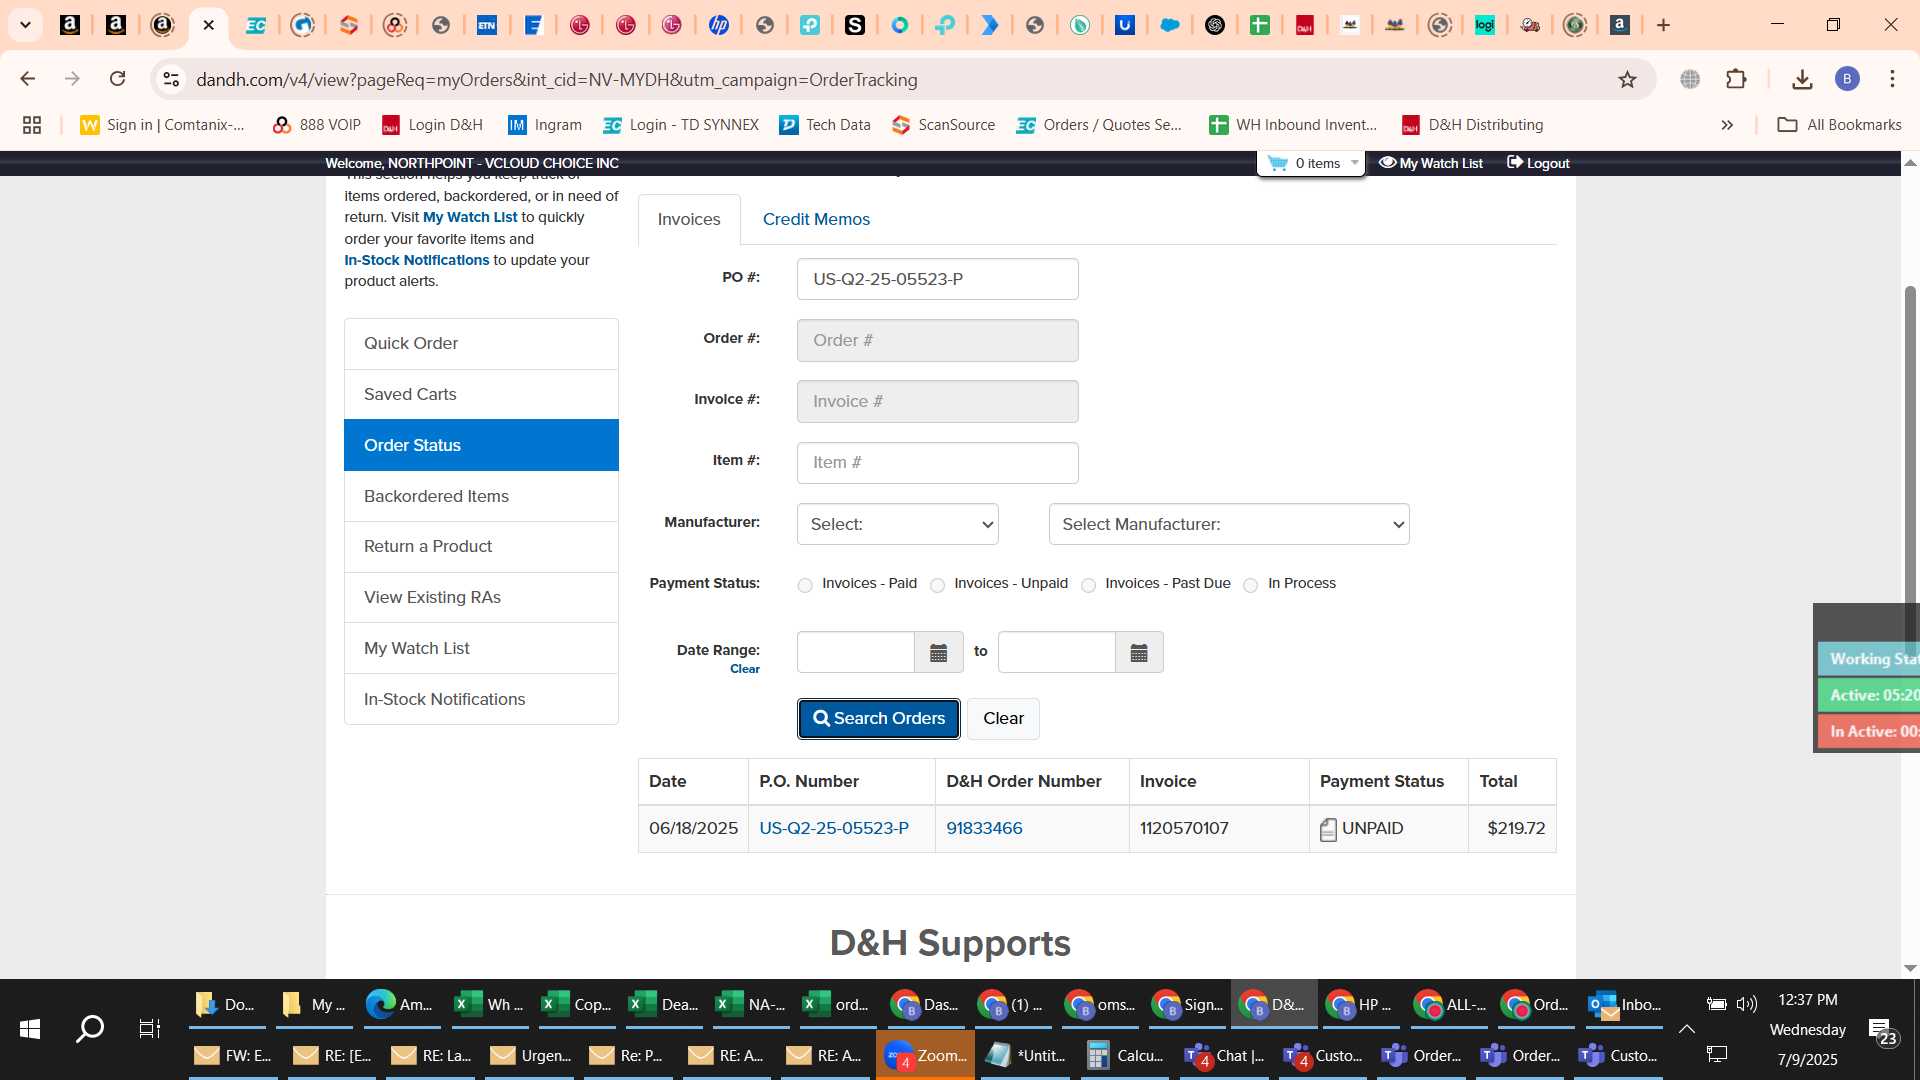View site information icon in address bar
Screen dimensions: 1920x1080
click(x=171, y=80)
